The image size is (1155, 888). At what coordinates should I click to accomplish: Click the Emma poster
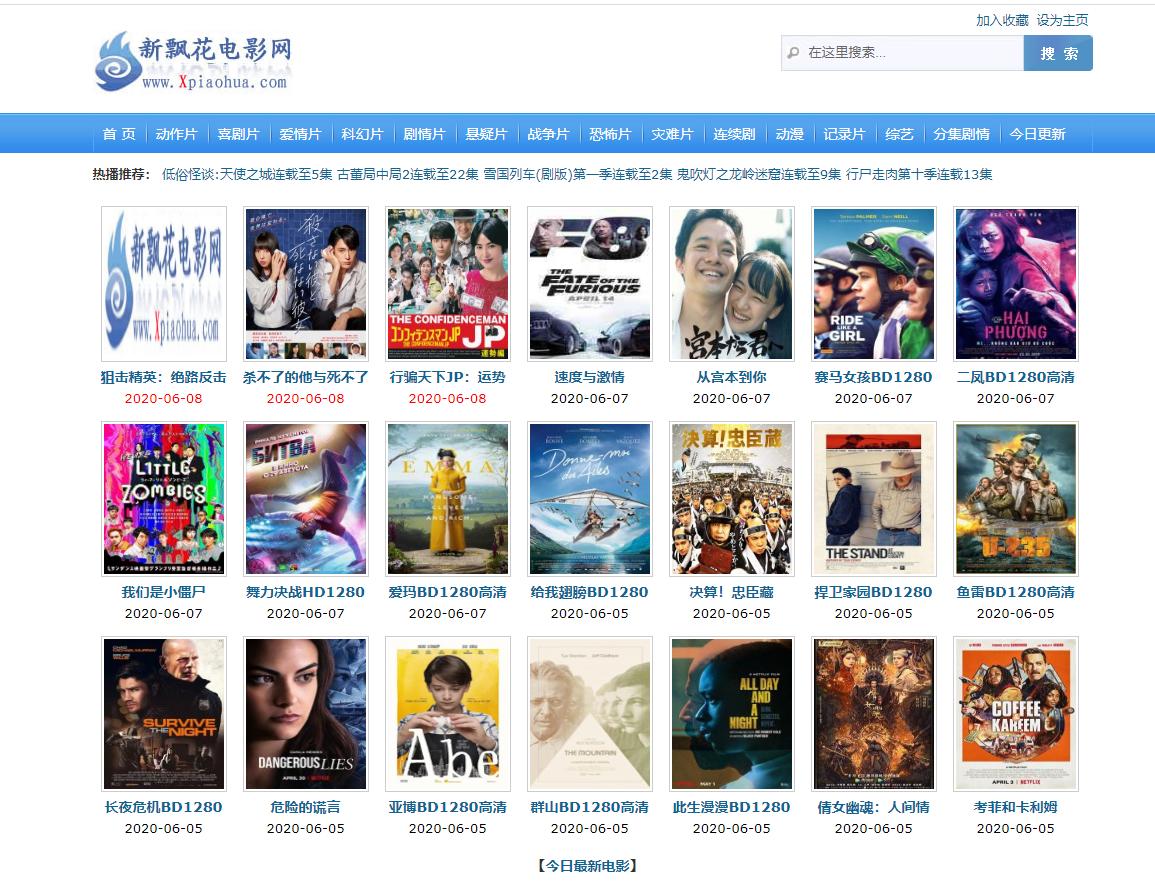click(448, 498)
